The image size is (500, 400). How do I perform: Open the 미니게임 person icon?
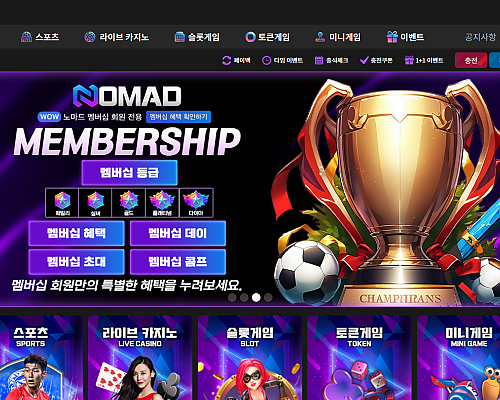click(x=320, y=37)
